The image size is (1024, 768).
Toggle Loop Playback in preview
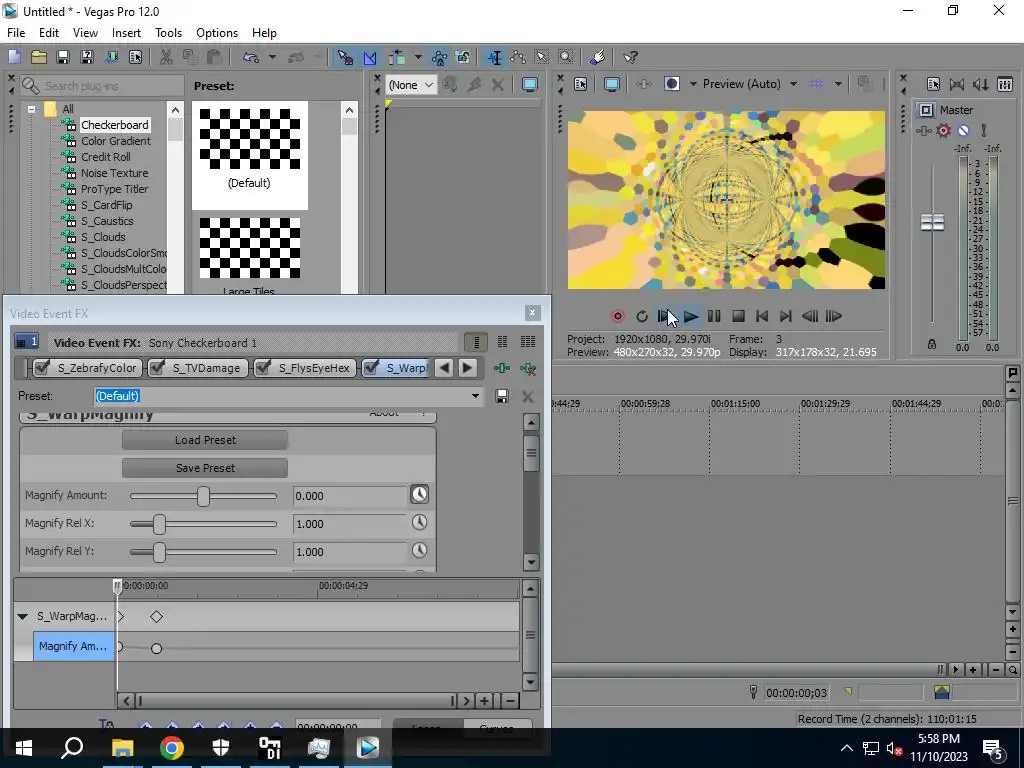point(642,317)
